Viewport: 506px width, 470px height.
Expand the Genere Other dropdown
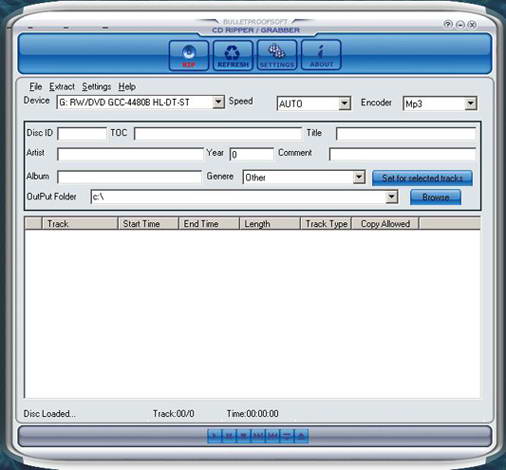tap(359, 177)
